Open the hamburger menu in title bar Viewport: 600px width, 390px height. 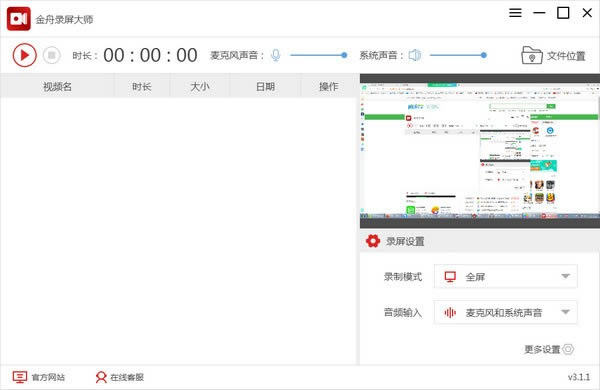click(x=515, y=13)
